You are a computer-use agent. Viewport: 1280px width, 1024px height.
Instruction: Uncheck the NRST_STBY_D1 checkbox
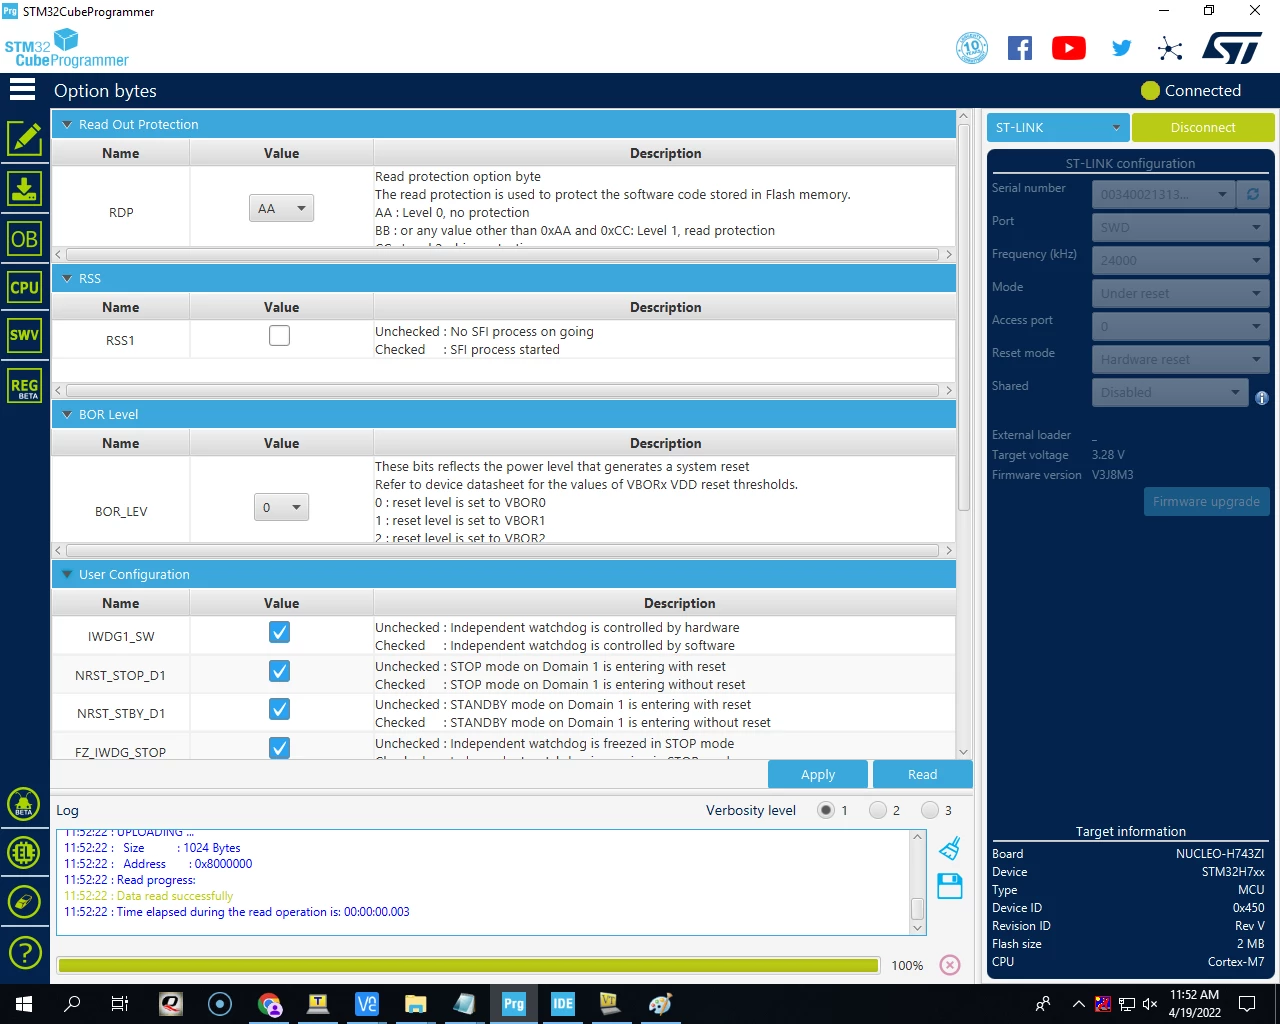tap(280, 709)
